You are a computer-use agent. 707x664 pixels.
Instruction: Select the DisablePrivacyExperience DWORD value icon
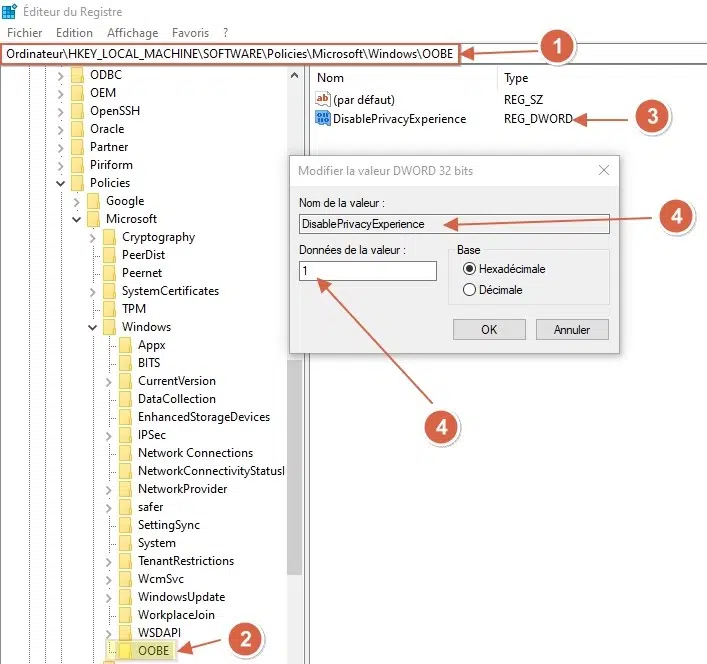click(x=322, y=119)
